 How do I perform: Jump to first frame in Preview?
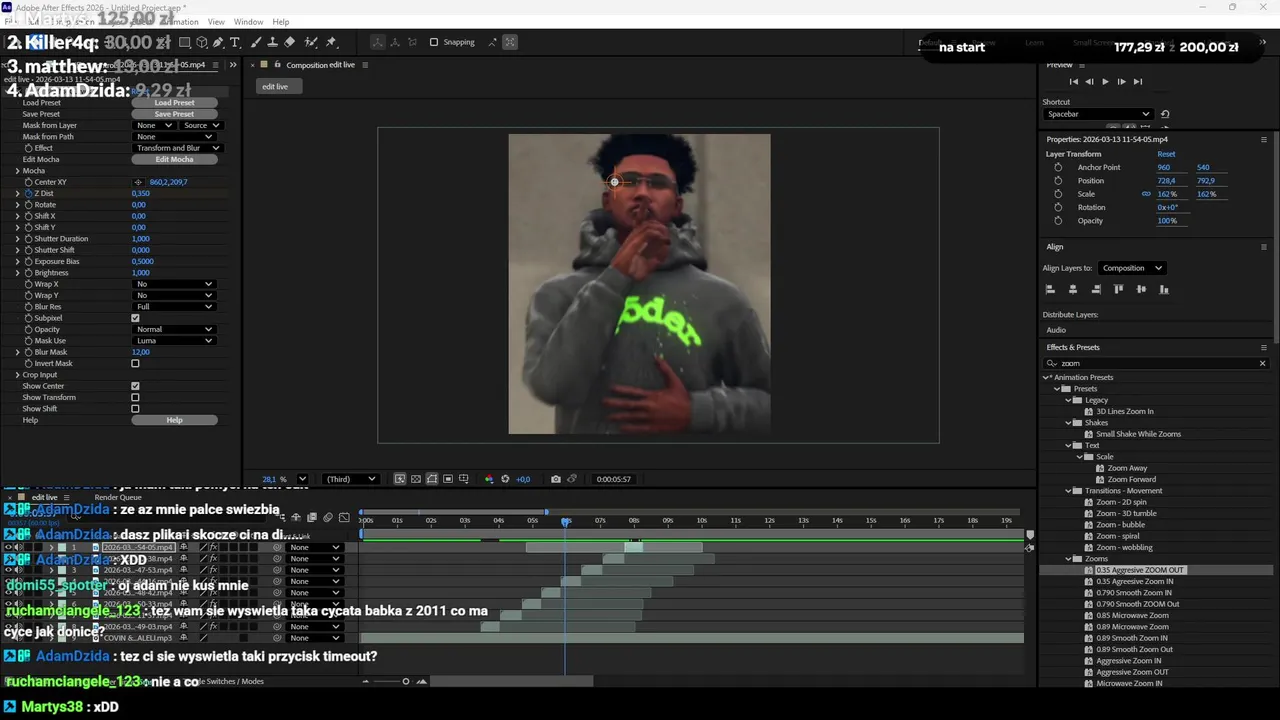pos(1074,82)
